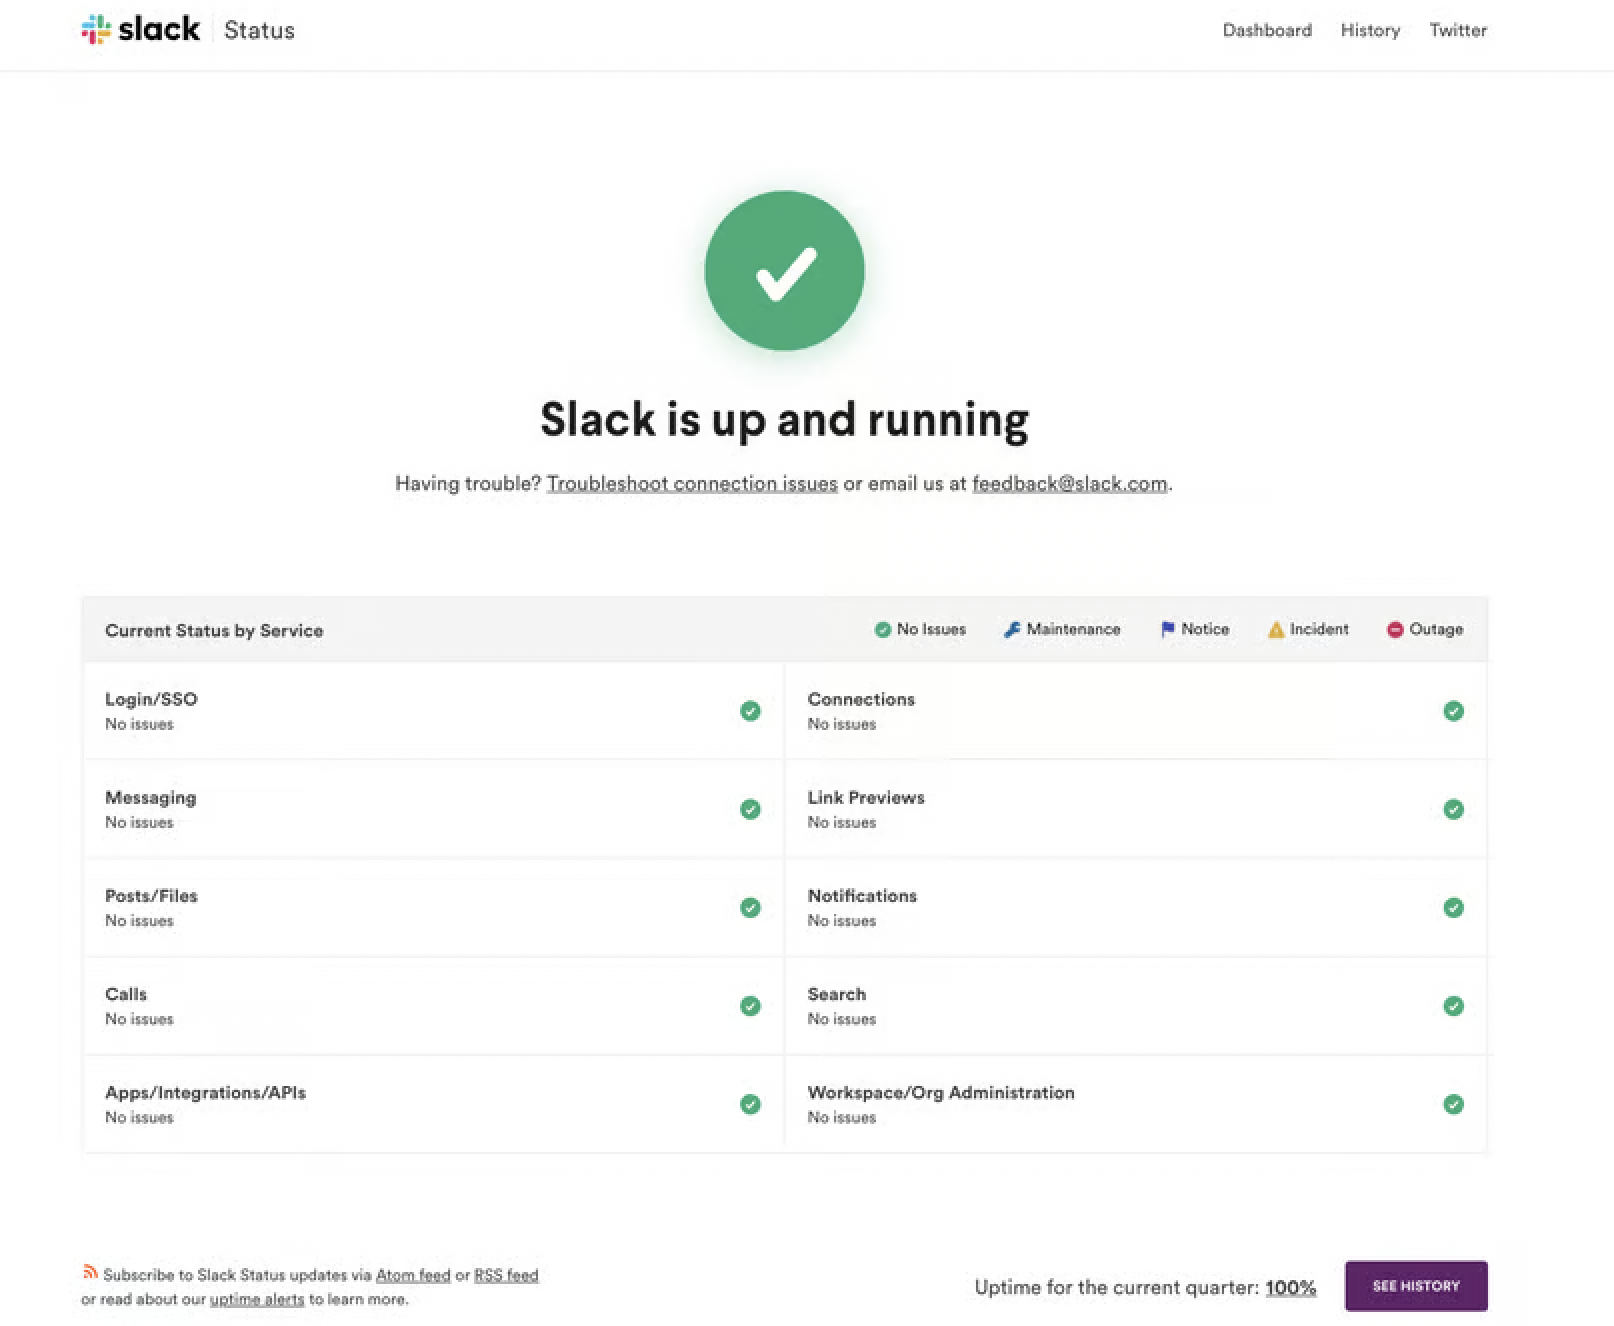Click the large green checkmark circle

(x=784, y=271)
